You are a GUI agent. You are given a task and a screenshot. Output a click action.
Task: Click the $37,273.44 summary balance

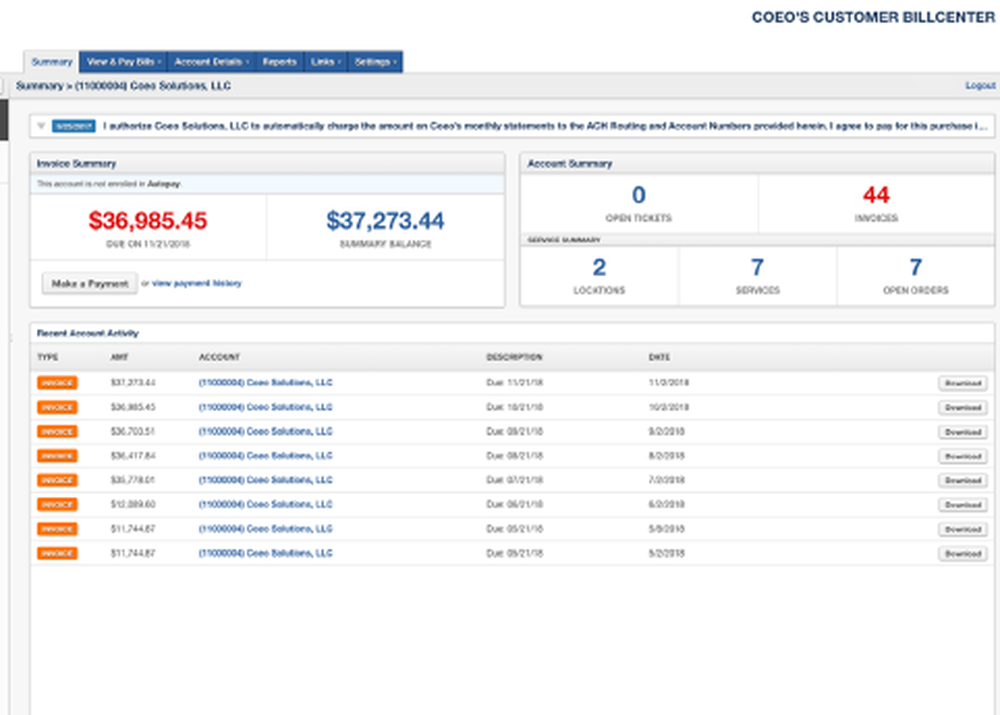385,221
